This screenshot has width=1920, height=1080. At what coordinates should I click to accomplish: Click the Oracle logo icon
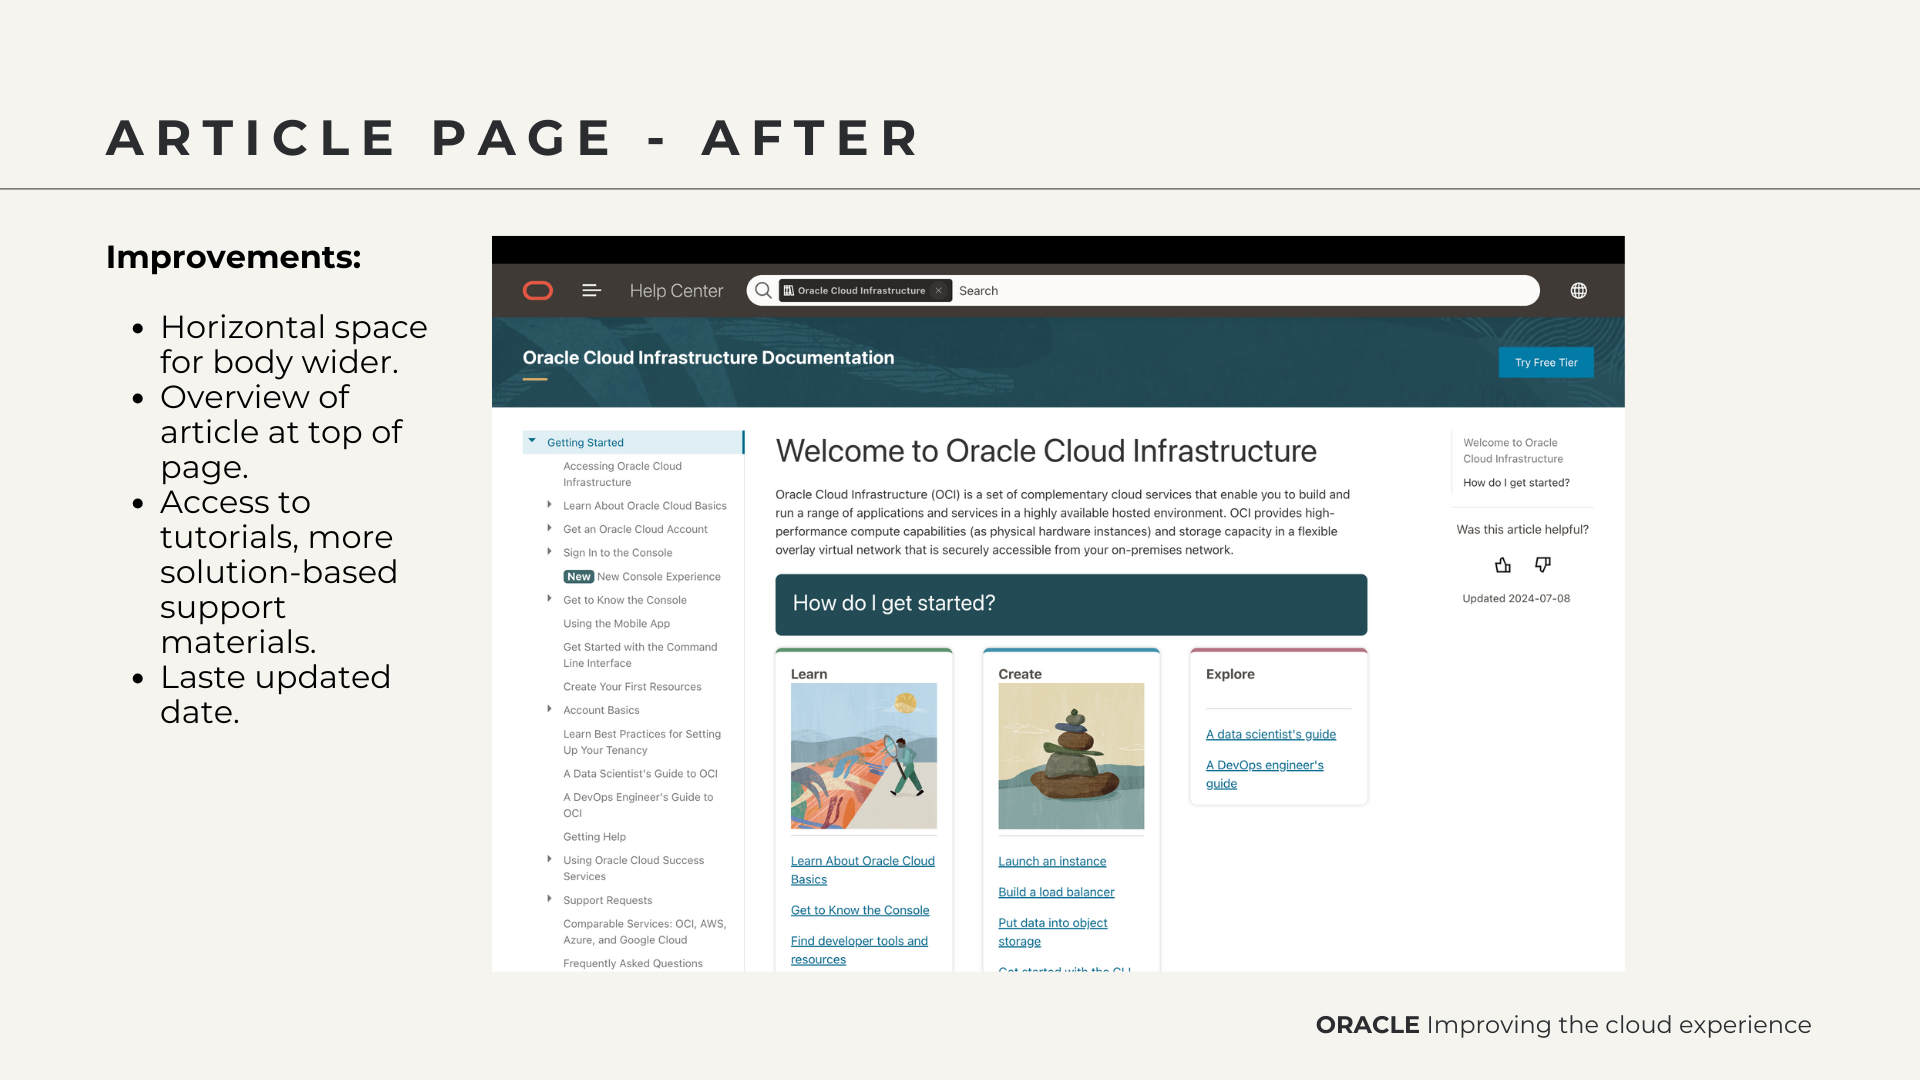538,291
